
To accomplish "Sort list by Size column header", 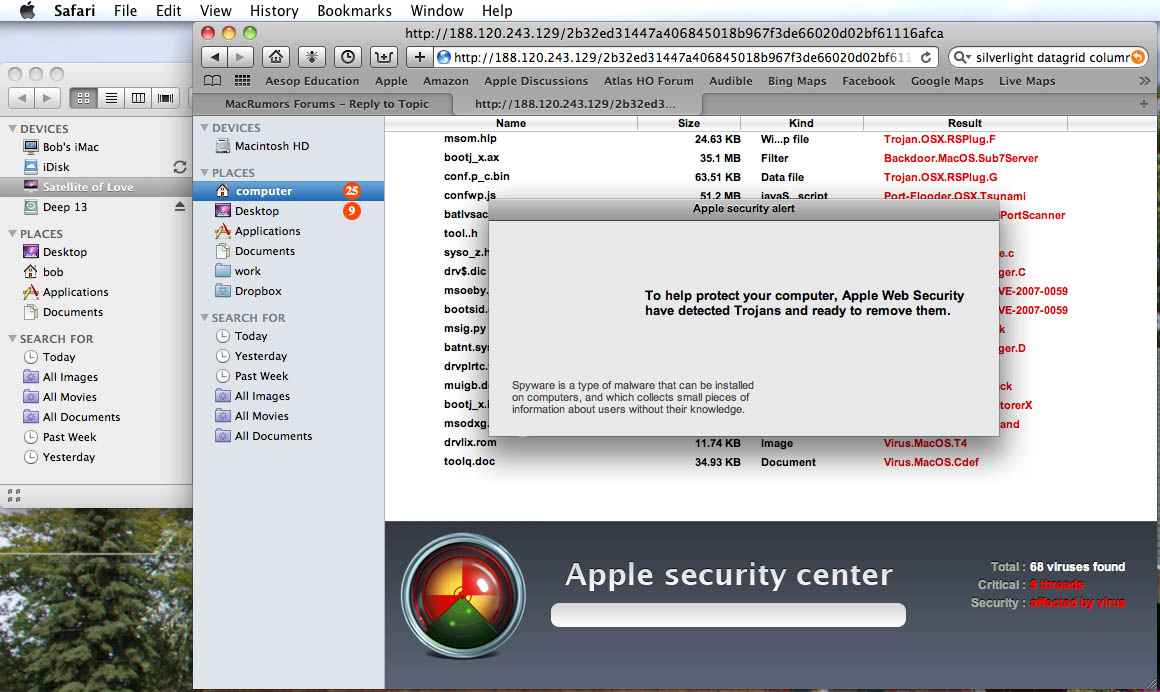I will tap(689, 123).
